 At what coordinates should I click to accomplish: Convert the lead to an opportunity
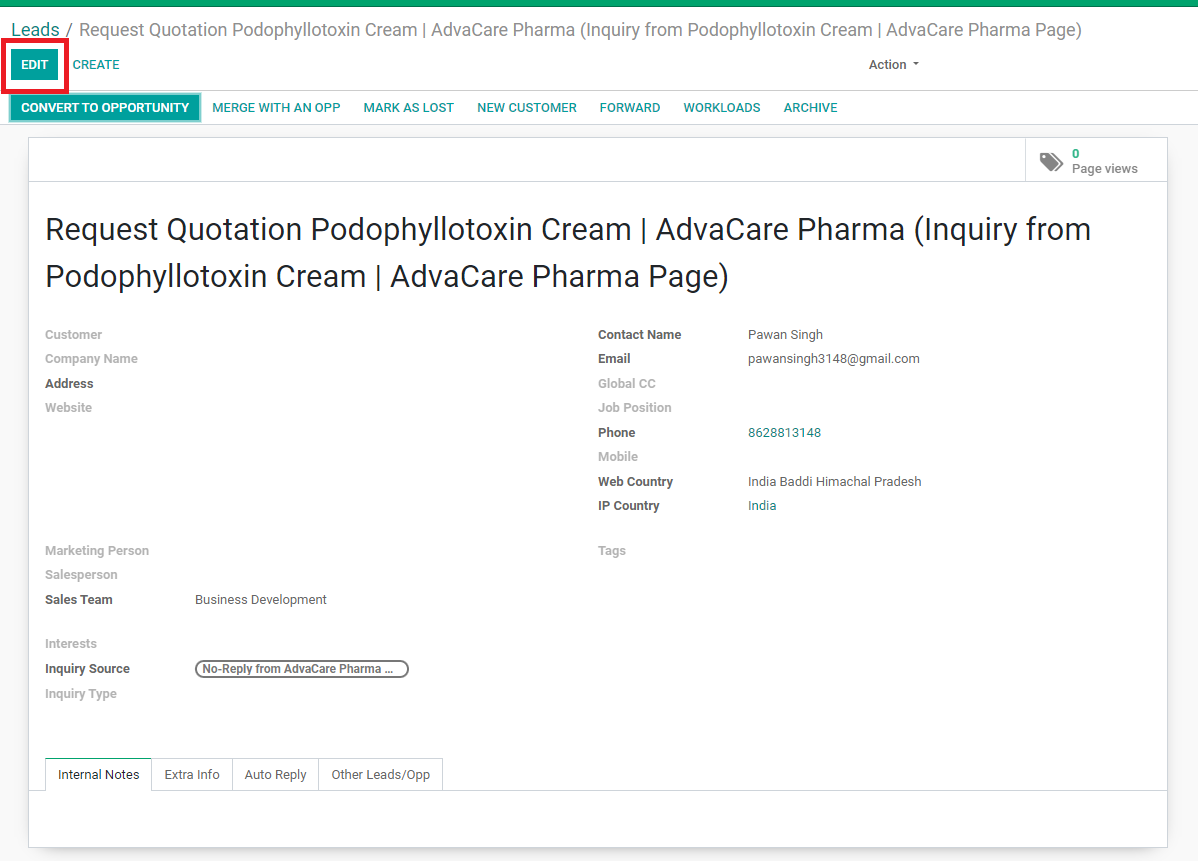[105, 108]
